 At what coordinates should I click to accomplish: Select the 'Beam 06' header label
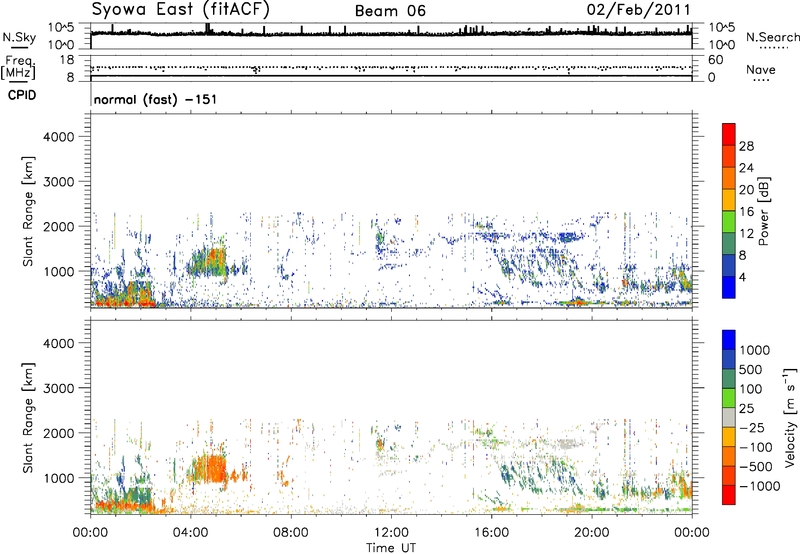[x=390, y=11]
